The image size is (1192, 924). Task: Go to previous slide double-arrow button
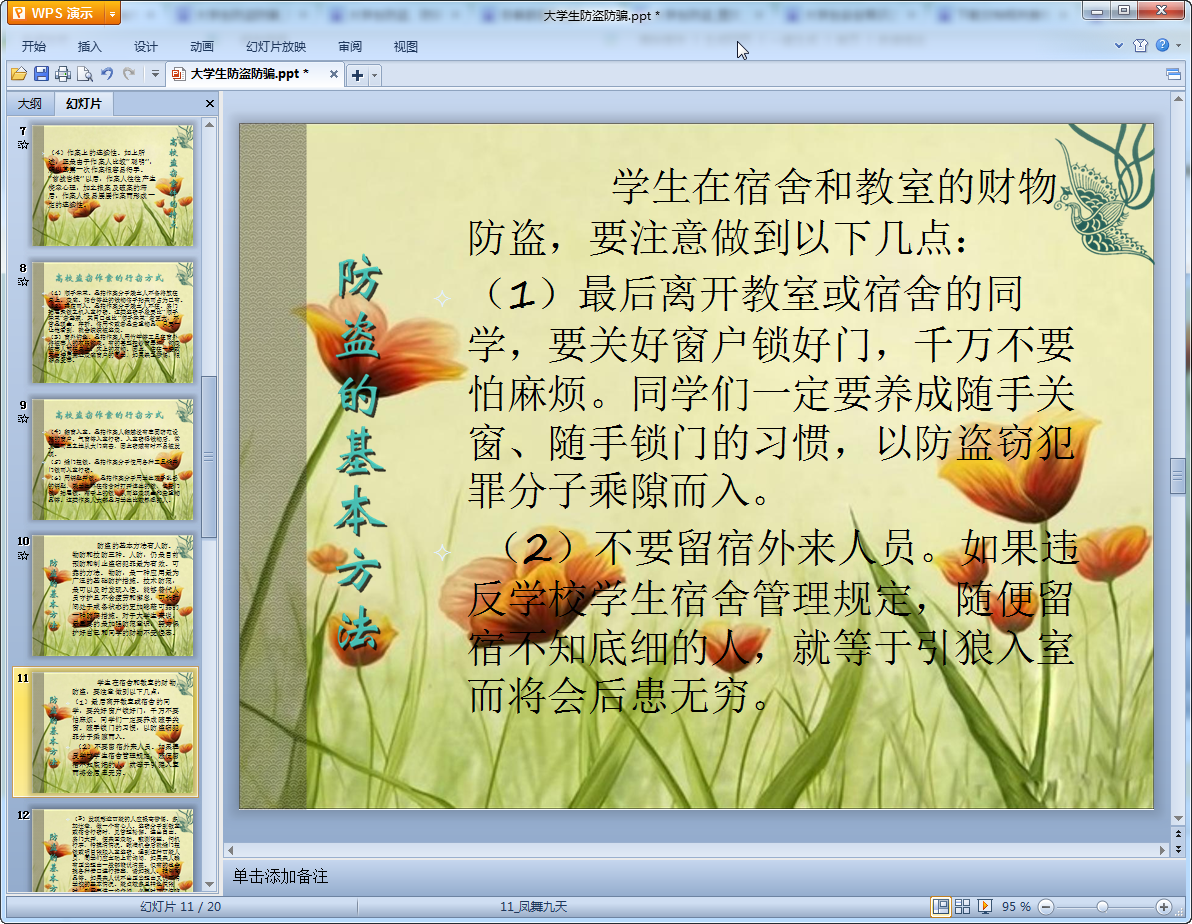pyautogui.click(x=1178, y=834)
